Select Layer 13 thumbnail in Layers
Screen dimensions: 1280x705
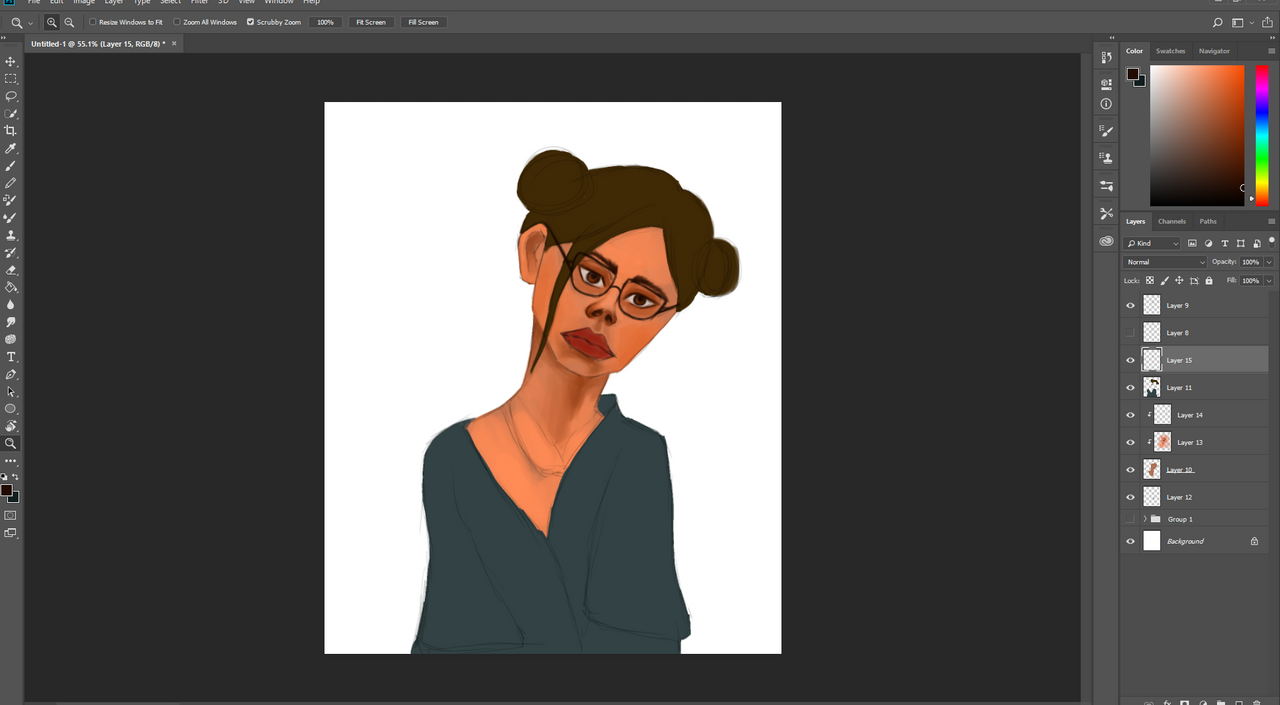(x=1163, y=442)
